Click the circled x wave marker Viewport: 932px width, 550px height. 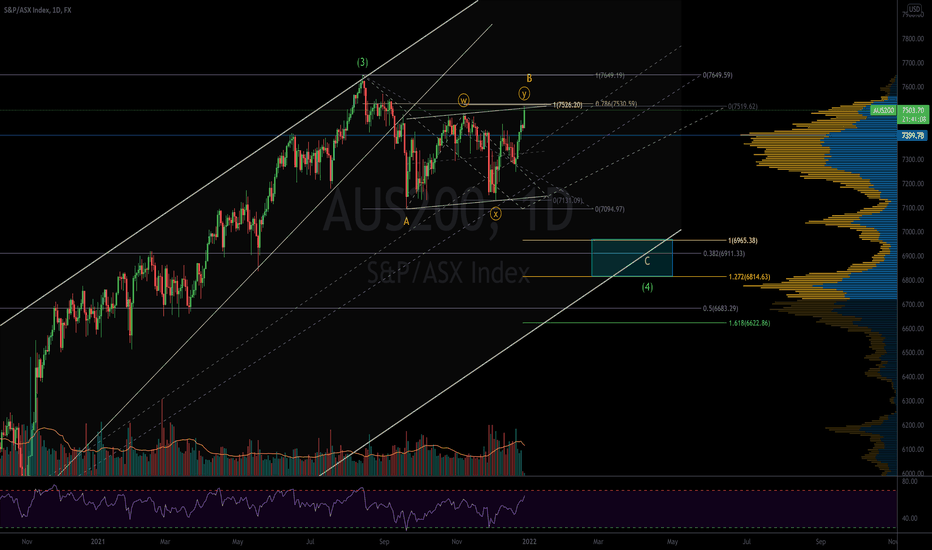click(x=495, y=213)
